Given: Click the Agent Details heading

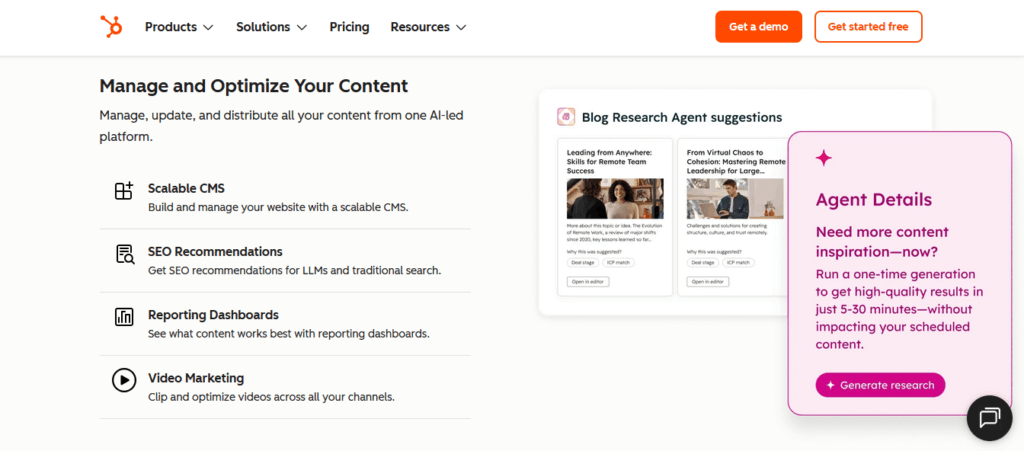Looking at the screenshot, I should (x=874, y=200).
